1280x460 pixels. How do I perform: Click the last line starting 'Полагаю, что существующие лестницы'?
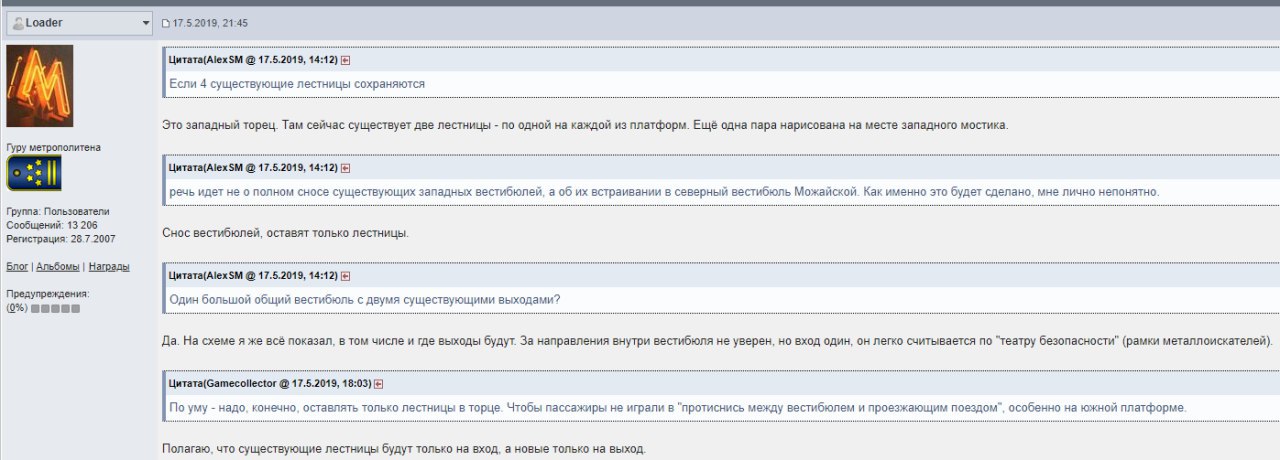pos(404,449)
